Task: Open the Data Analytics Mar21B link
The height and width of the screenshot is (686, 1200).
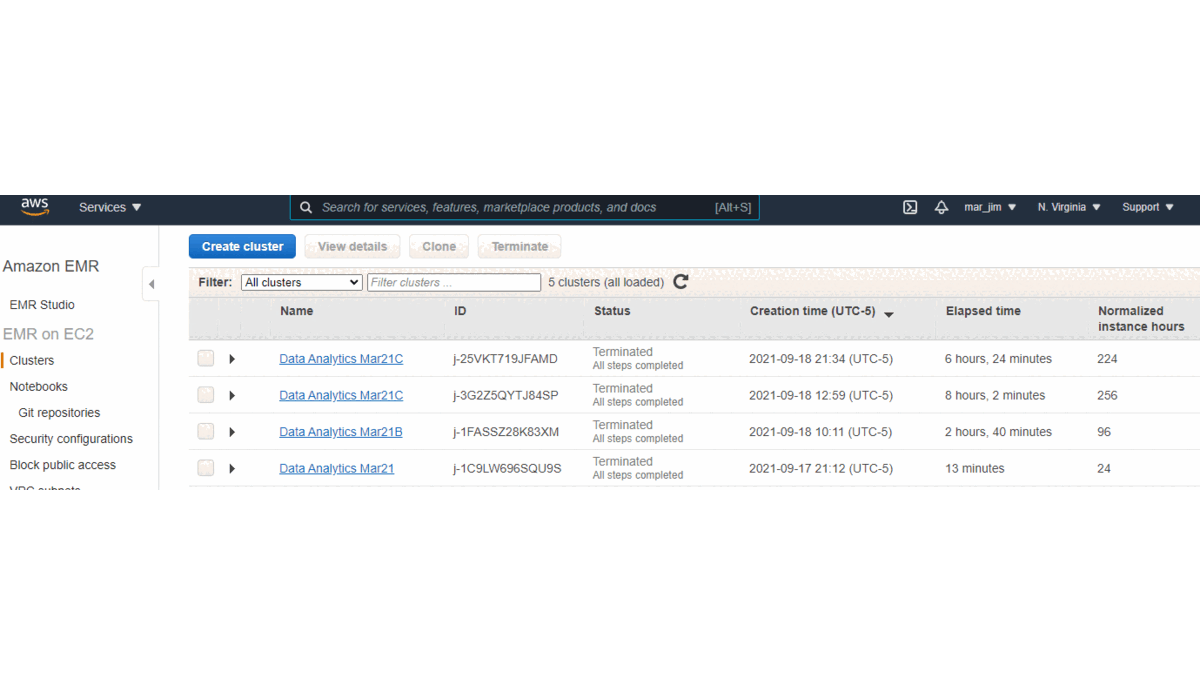Action: point(341,432)
